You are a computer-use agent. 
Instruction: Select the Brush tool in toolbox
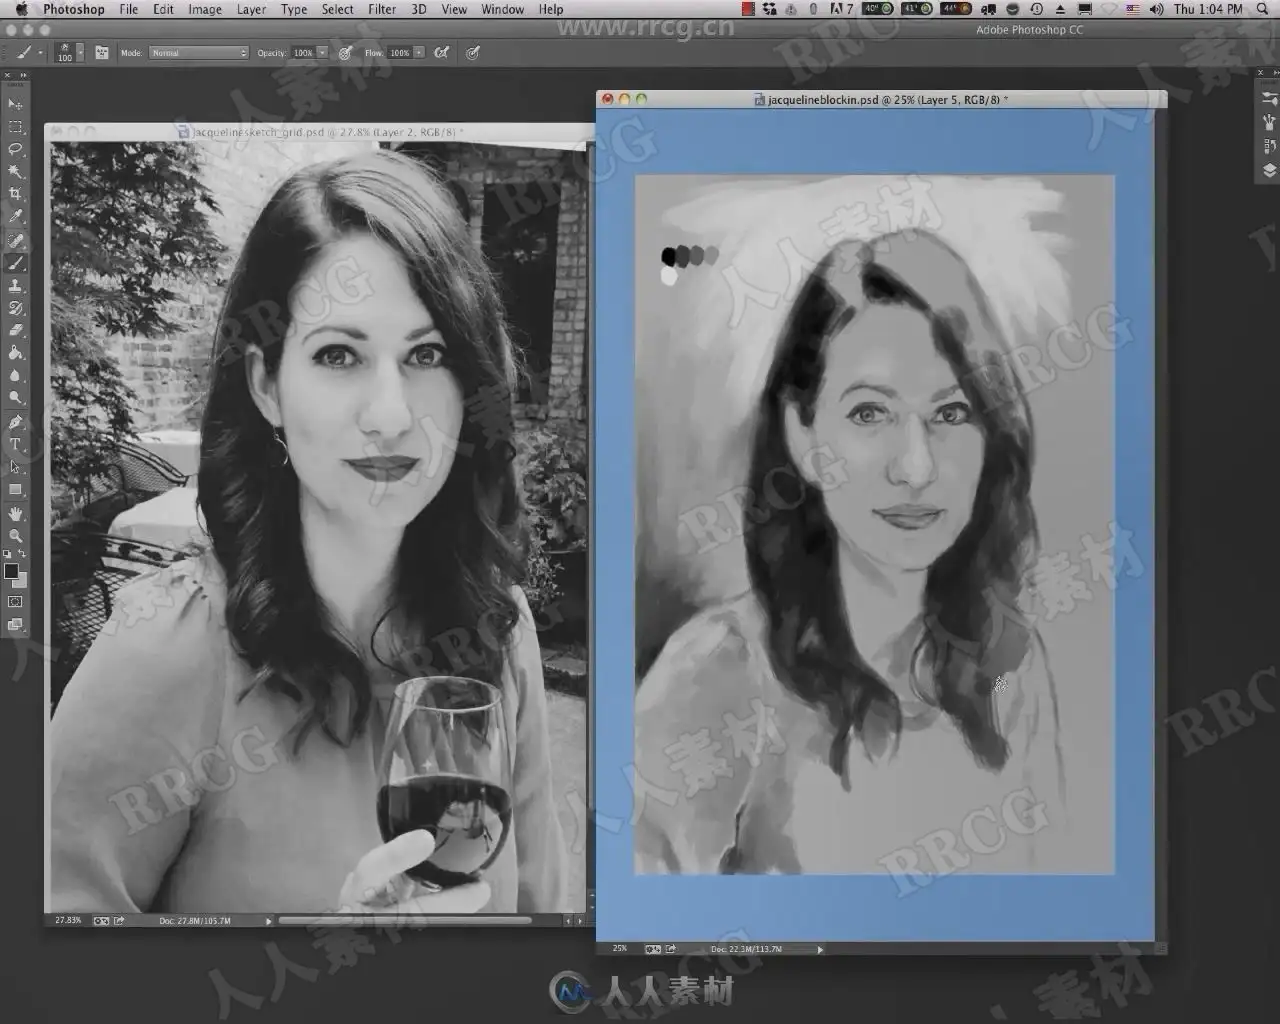coord(15,264)
